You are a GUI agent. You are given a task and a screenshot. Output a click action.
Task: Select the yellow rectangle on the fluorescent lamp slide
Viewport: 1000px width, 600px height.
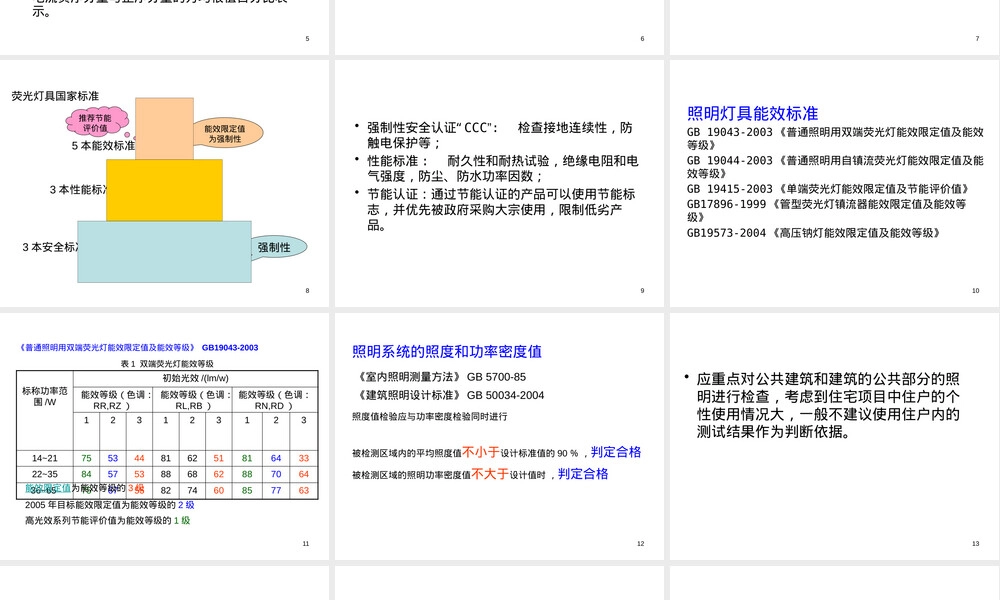pos(165,190)
